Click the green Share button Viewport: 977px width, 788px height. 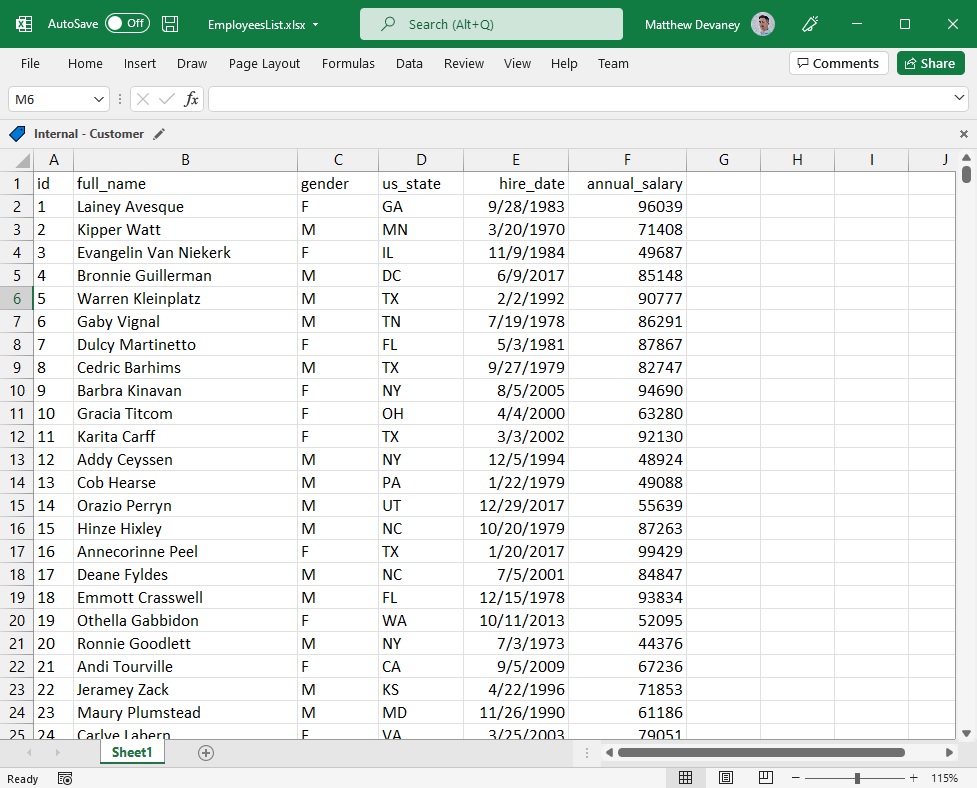point(930,64)
